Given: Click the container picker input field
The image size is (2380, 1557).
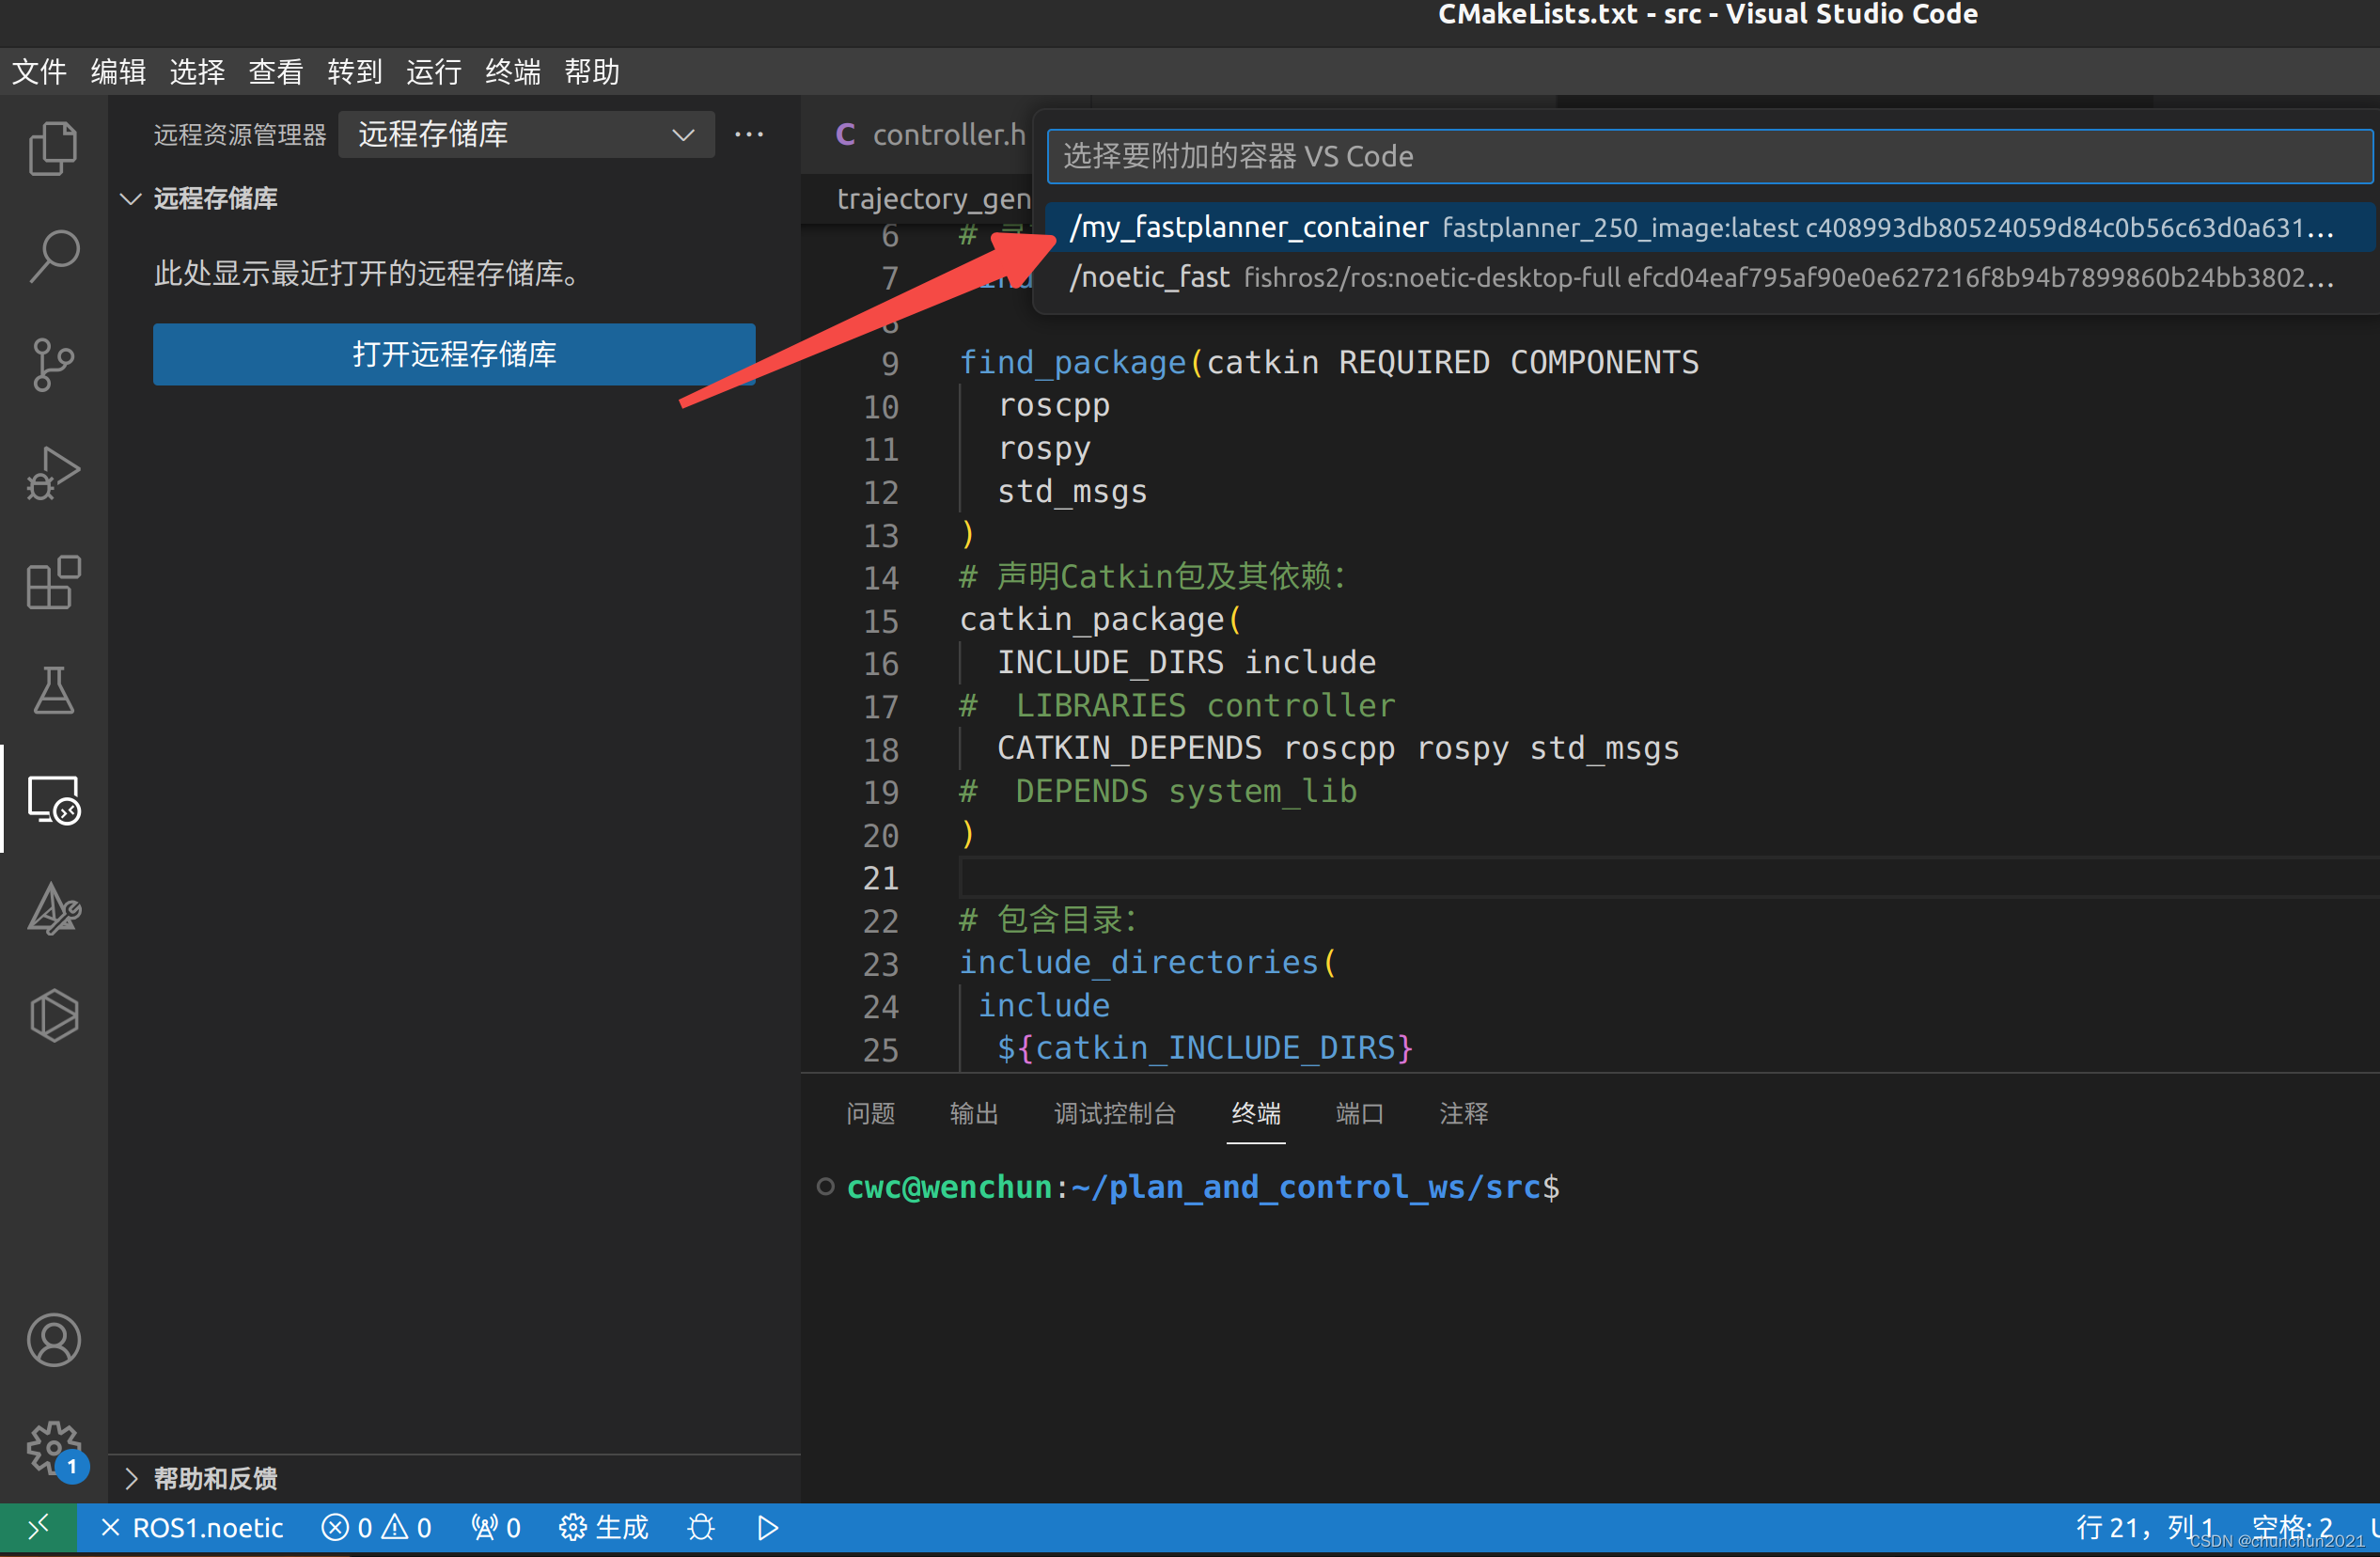Looking at the screenshot, I should tap(1710, 156).
